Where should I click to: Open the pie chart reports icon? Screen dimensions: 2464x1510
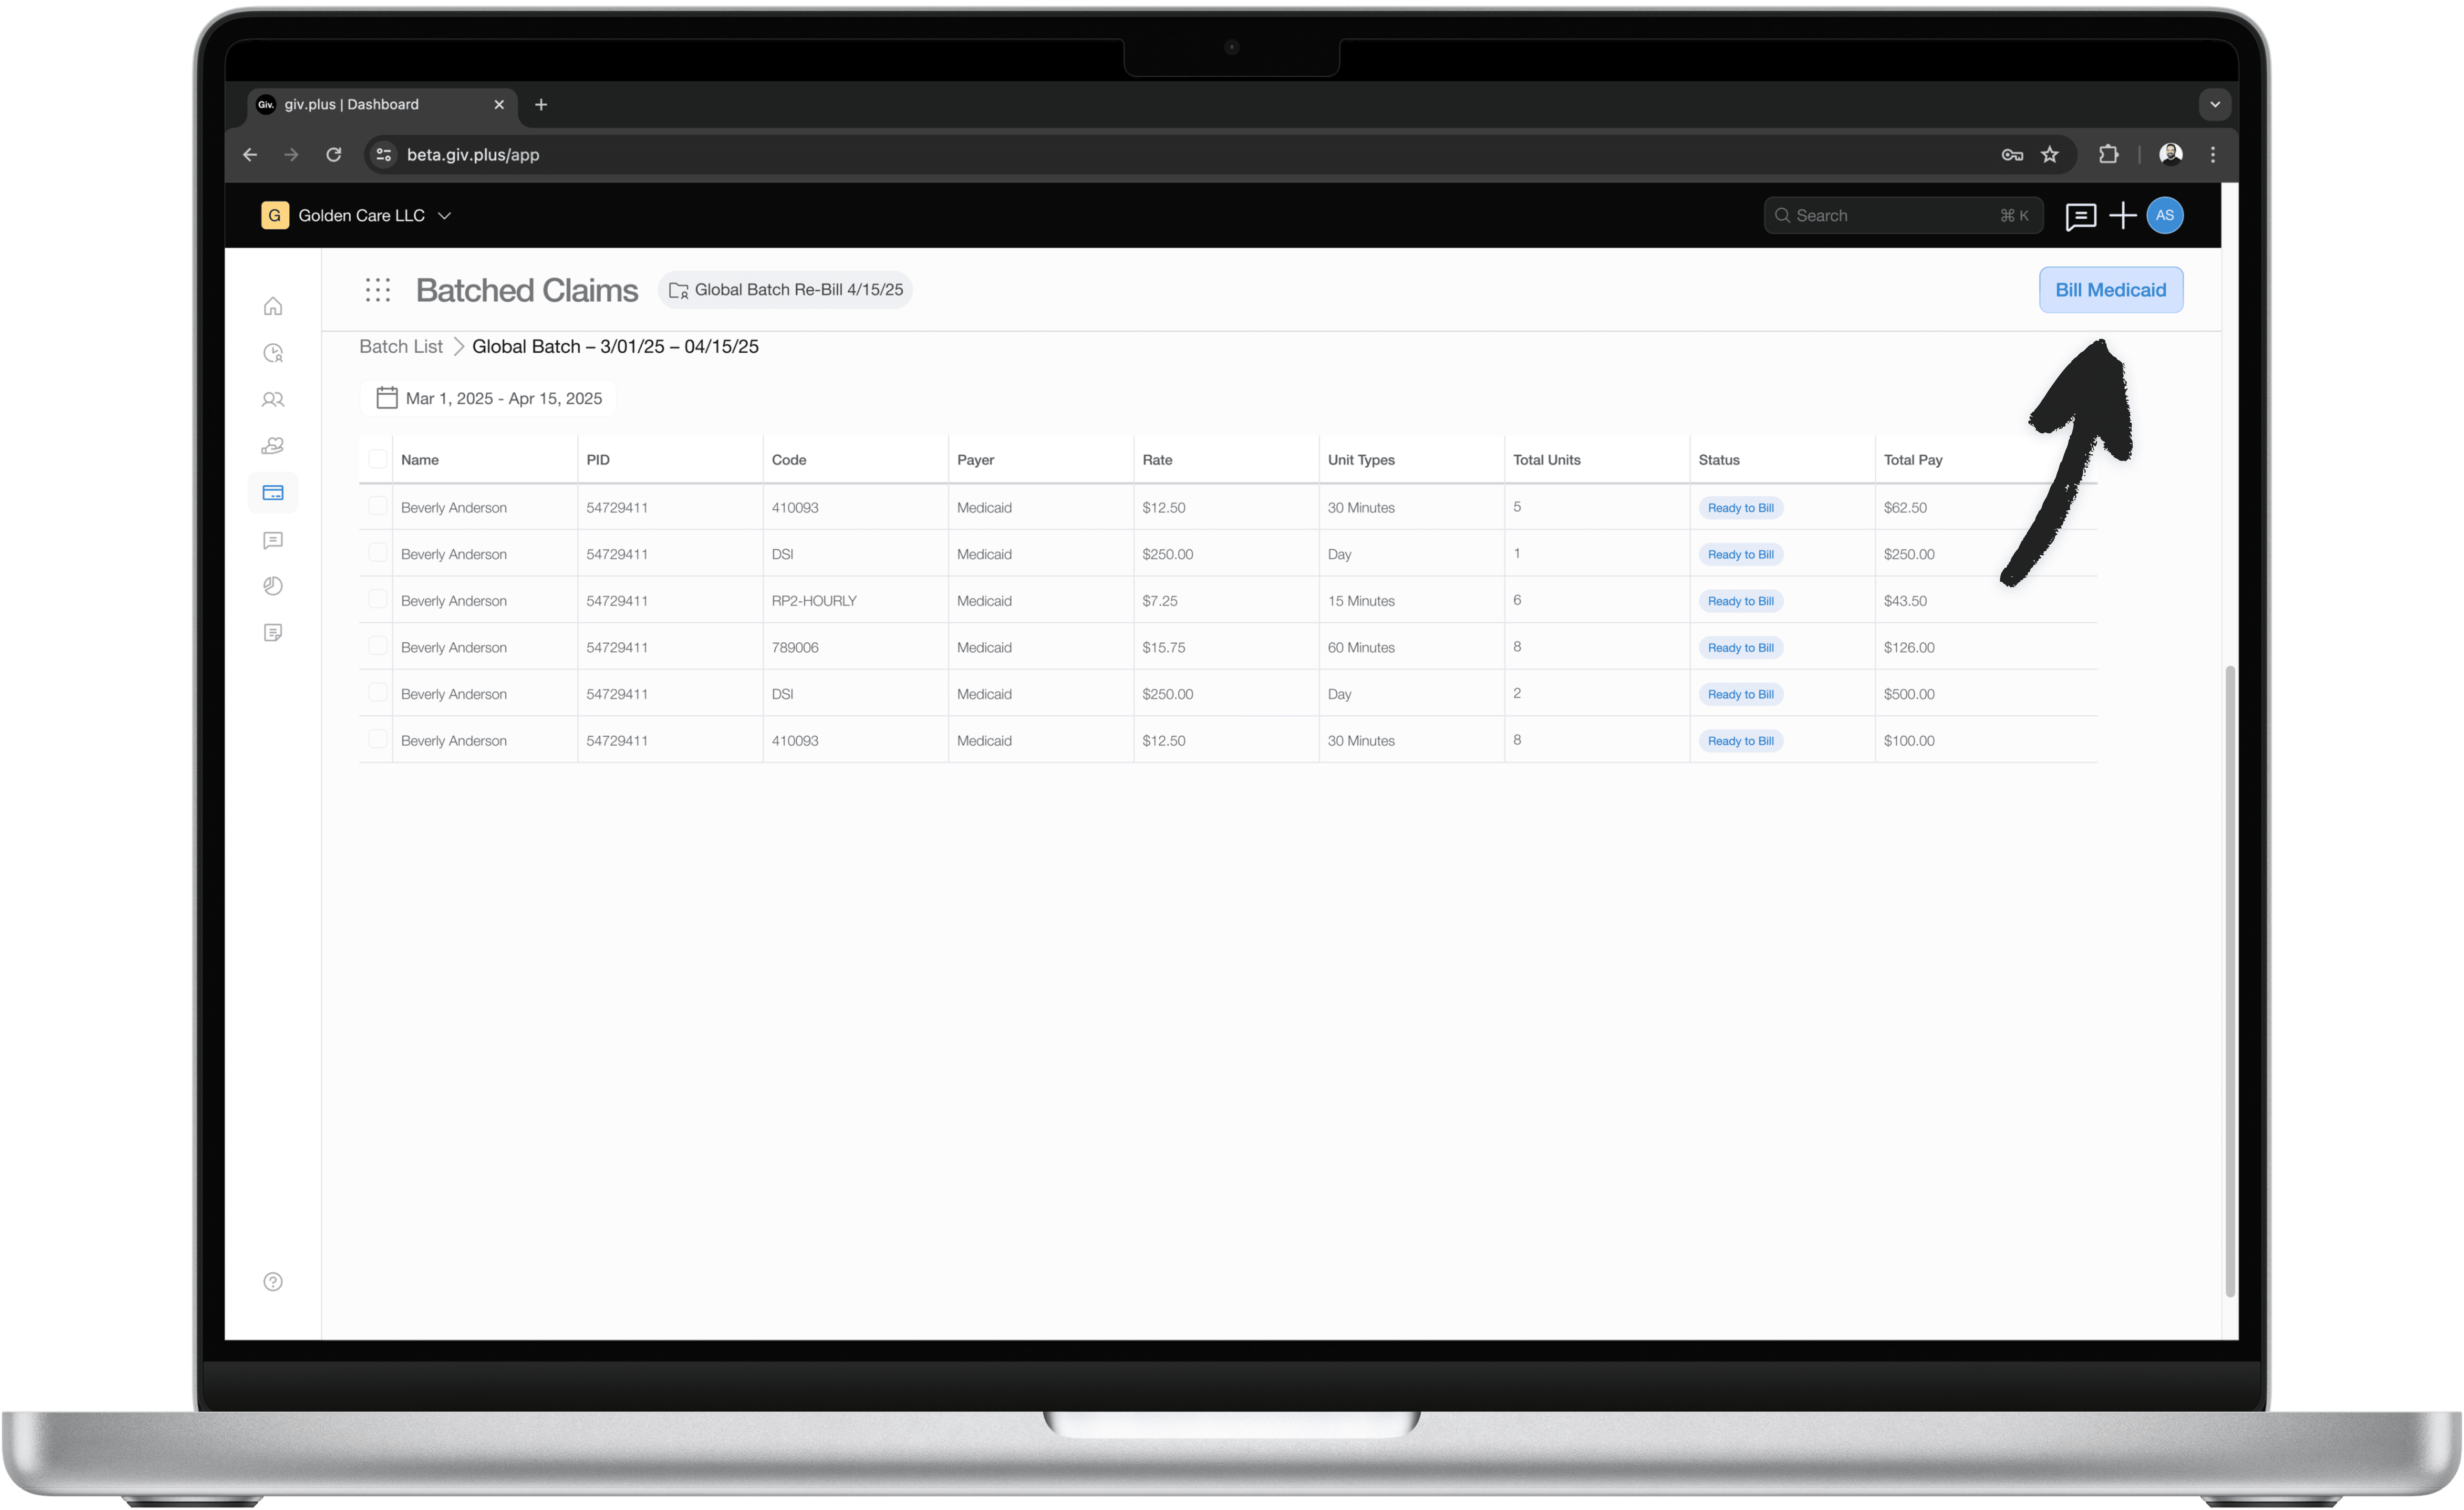tap(273, 586)
